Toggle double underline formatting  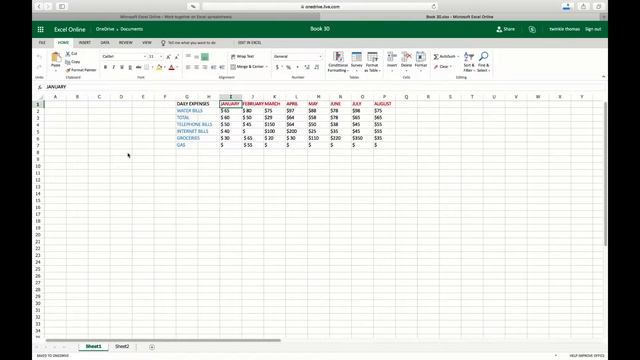click(x=130, y=67)
